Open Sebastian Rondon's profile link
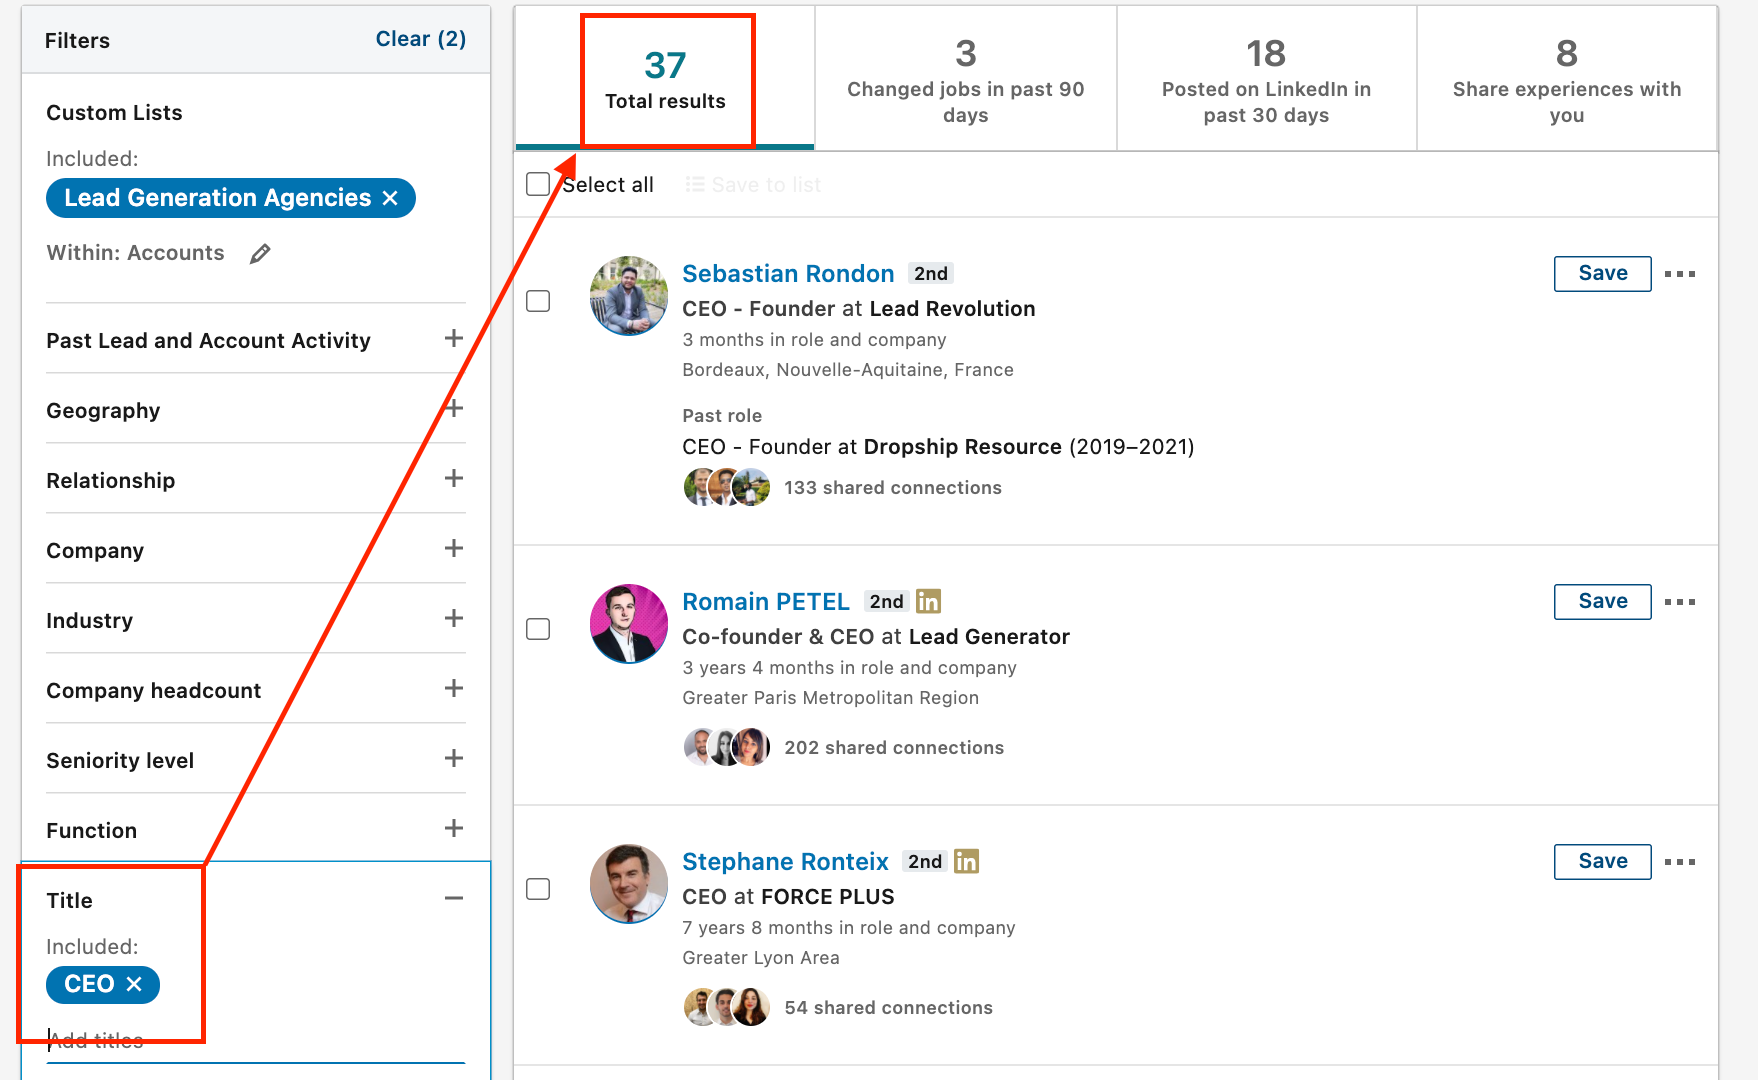Image resolution: width=1758 pixels, height=1080 pixels. (x=788, y=274)
